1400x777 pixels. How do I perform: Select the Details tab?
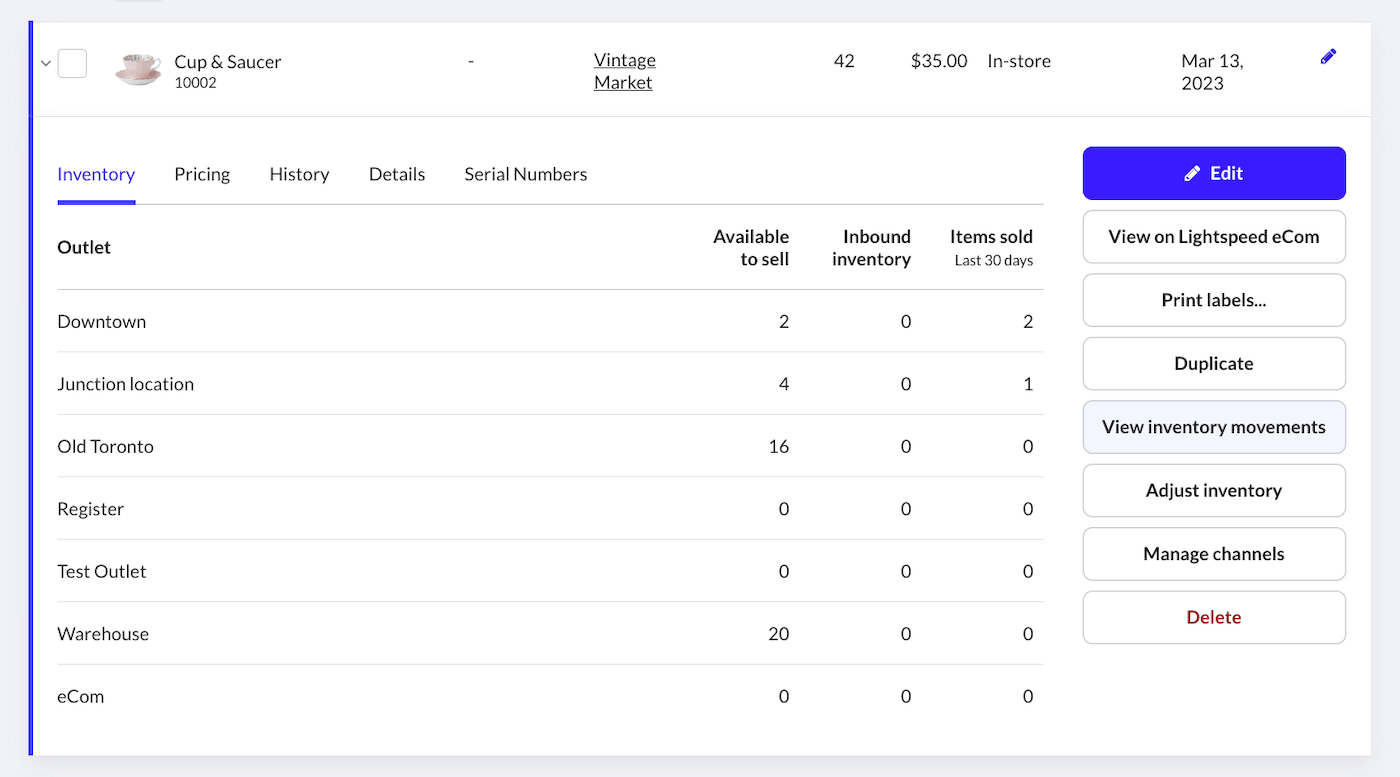point(397,174)
